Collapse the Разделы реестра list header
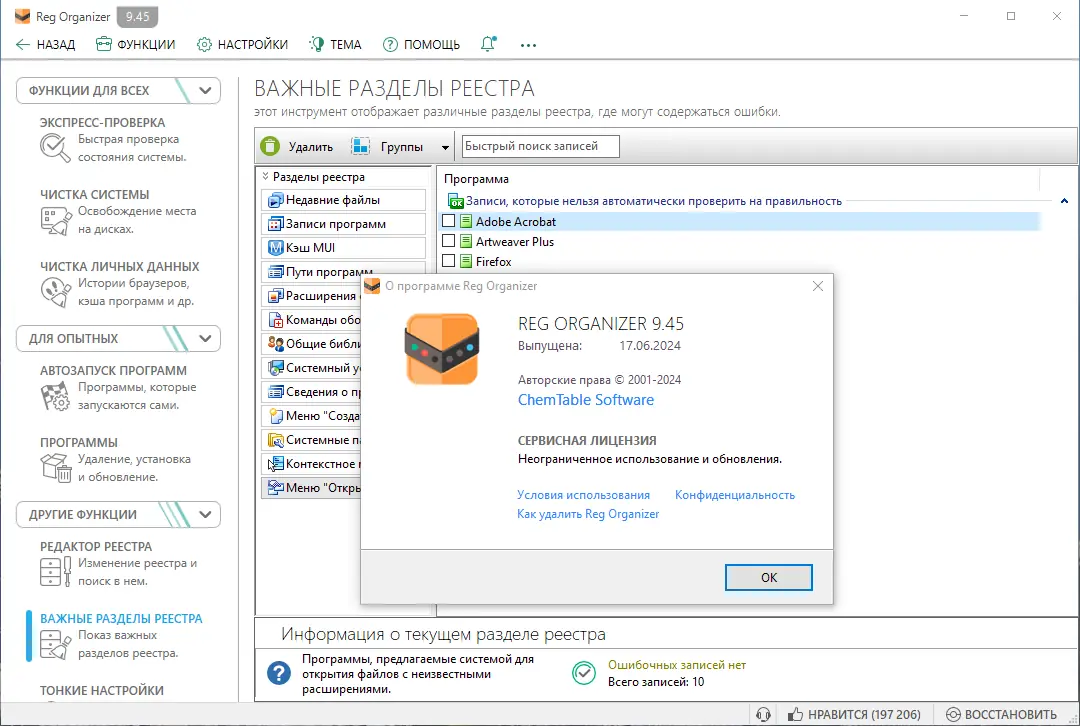The image size is (1080, 726). [265, 176]
